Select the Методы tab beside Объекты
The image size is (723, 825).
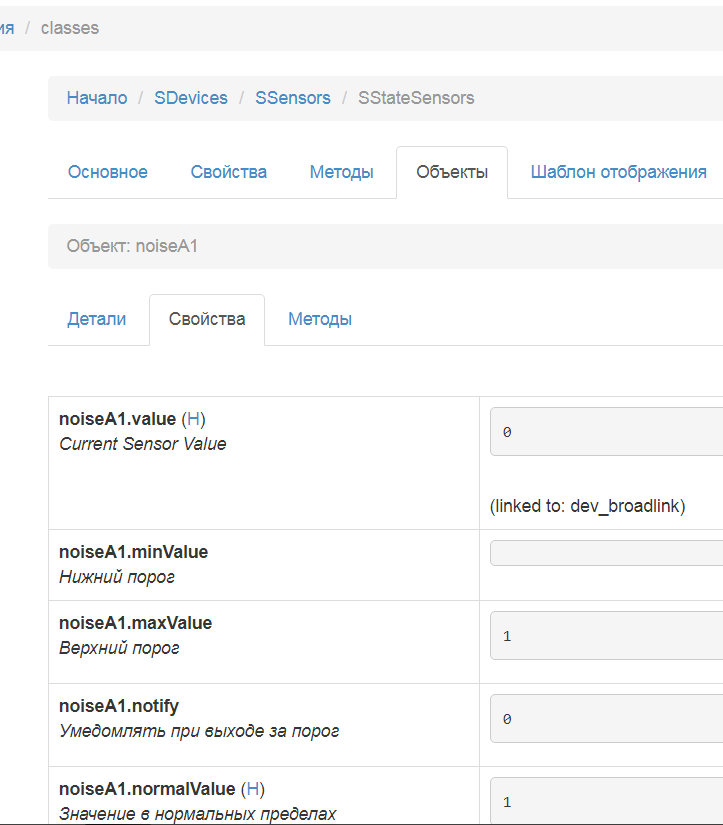[342, 172]
